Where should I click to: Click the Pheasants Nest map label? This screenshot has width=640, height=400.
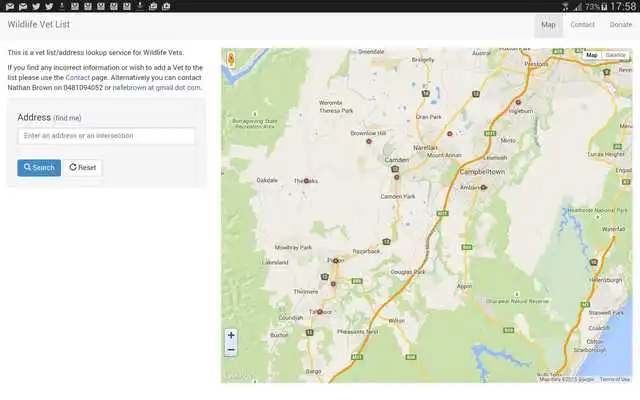click(358, 332)
